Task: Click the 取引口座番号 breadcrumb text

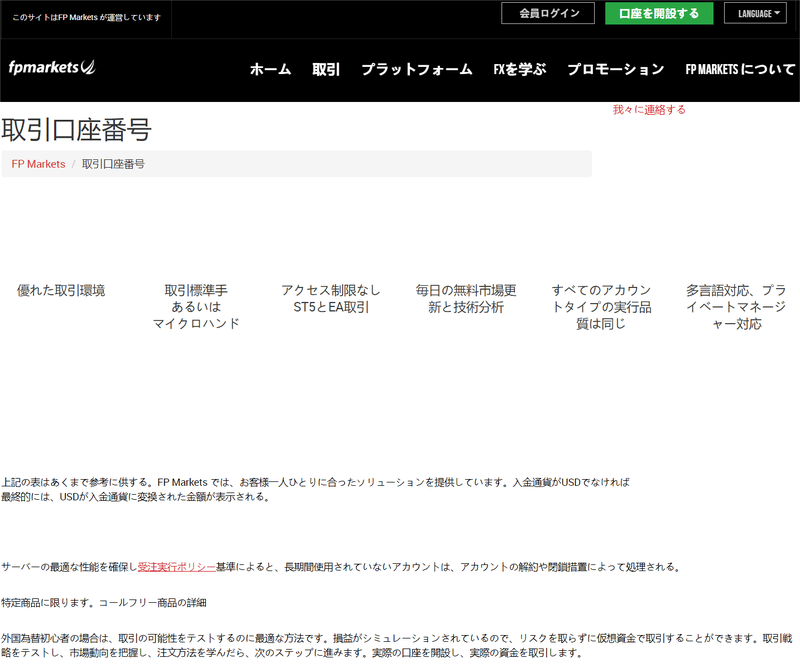Action: 113,164
